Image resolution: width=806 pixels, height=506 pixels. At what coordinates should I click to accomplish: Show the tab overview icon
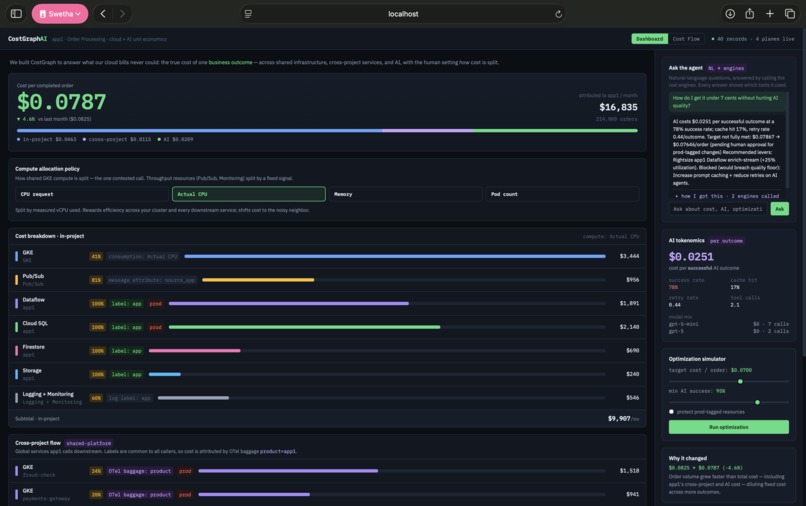(790, 14)
